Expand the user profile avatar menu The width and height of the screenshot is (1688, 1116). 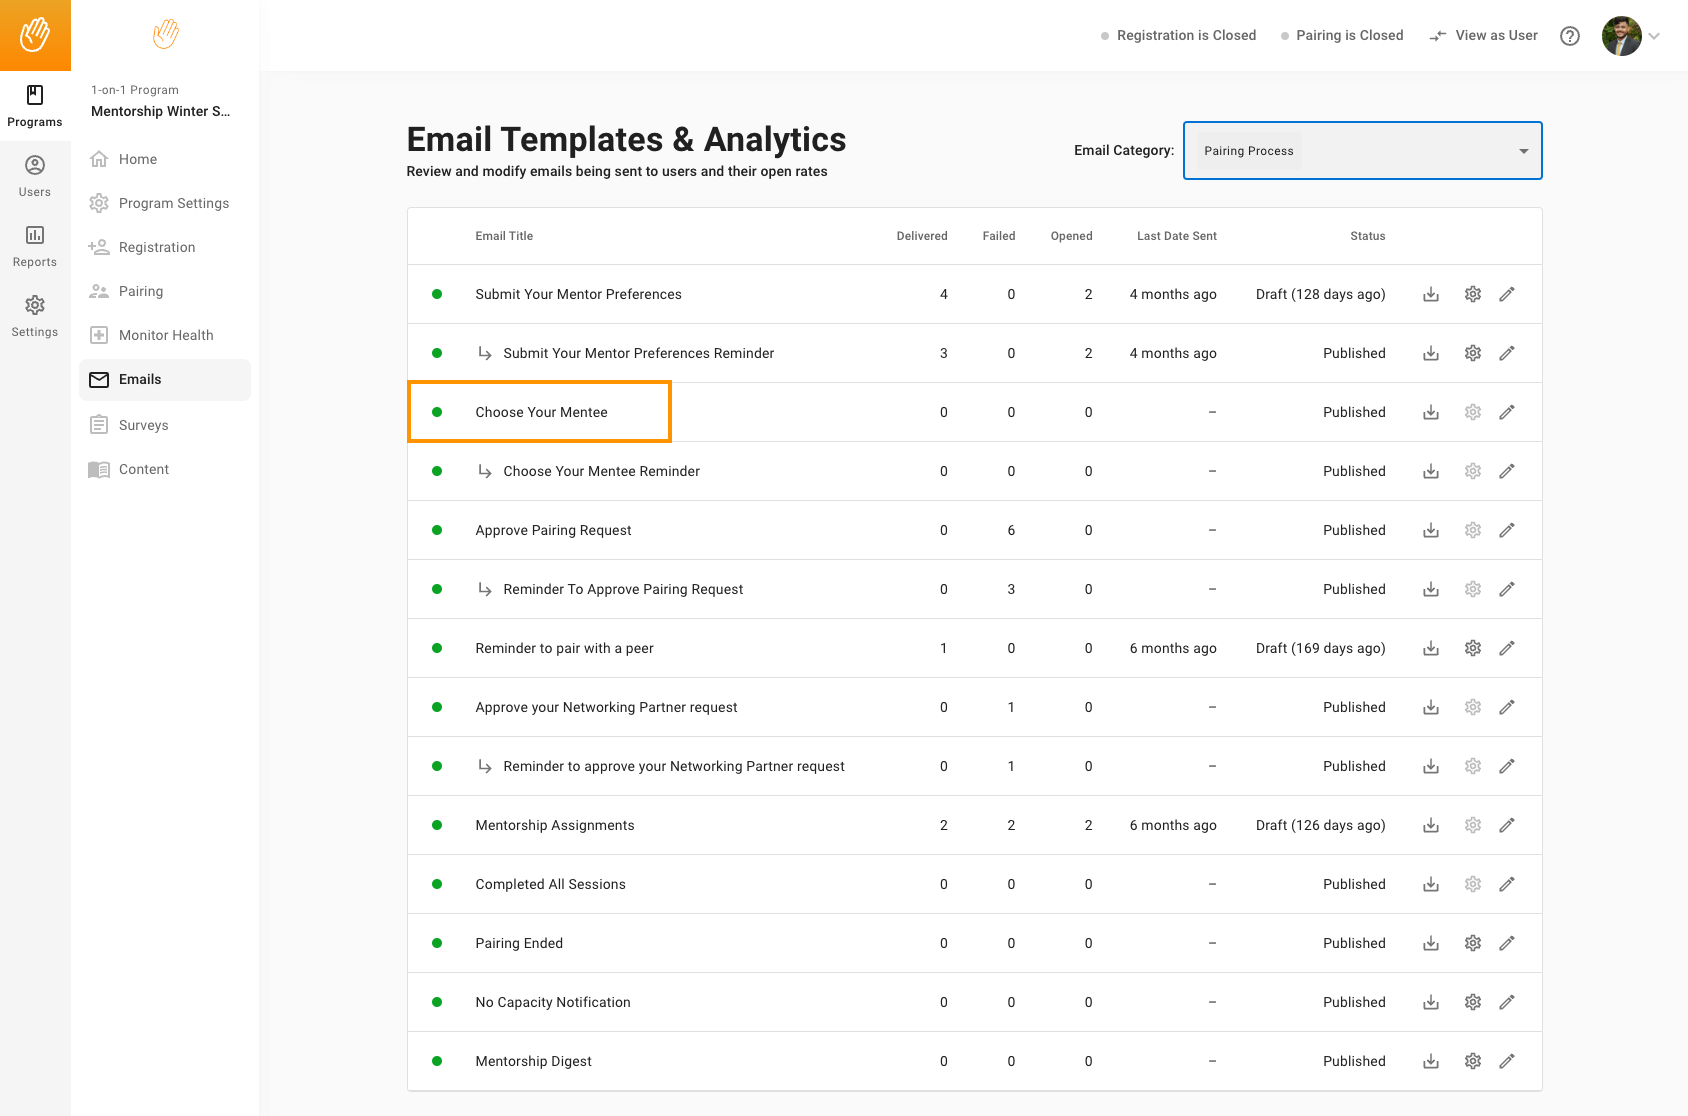[x=1630, y=36]
